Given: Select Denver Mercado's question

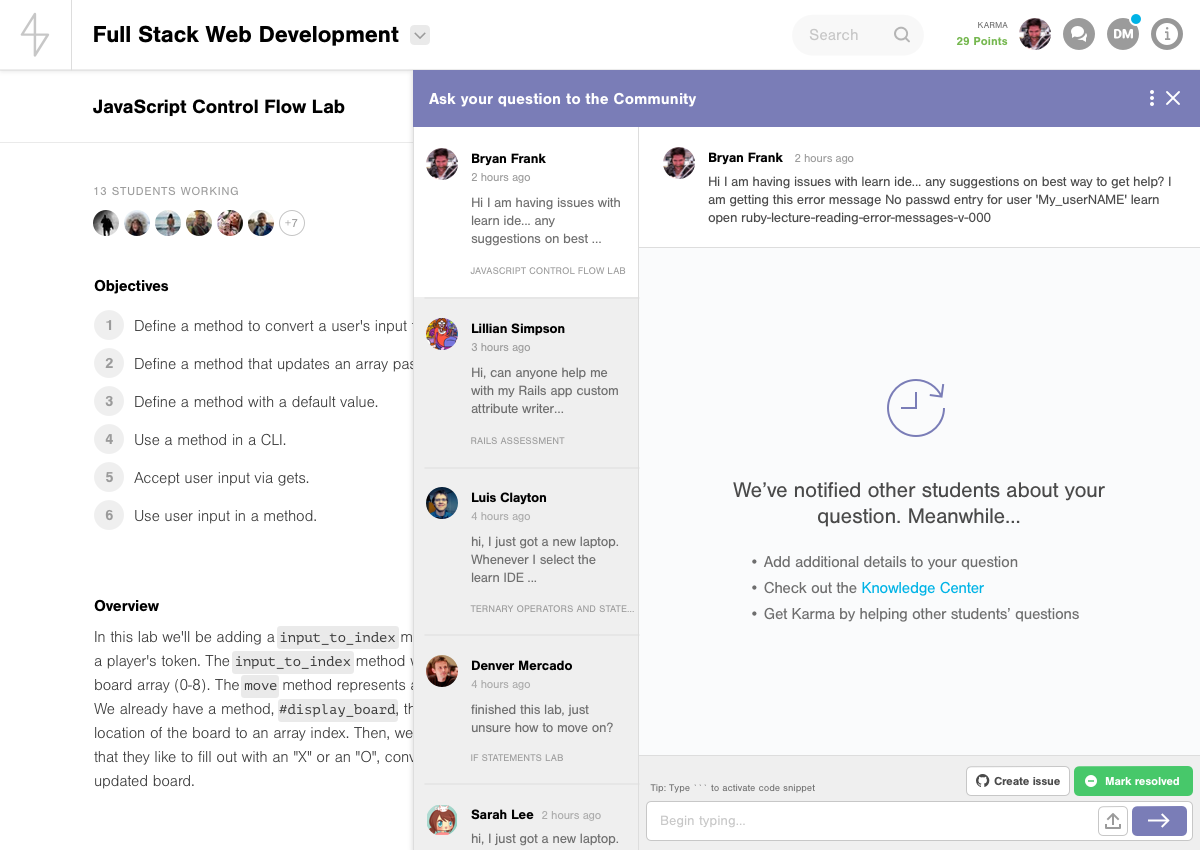Looking at the screenshot, I should click(526, 710).
